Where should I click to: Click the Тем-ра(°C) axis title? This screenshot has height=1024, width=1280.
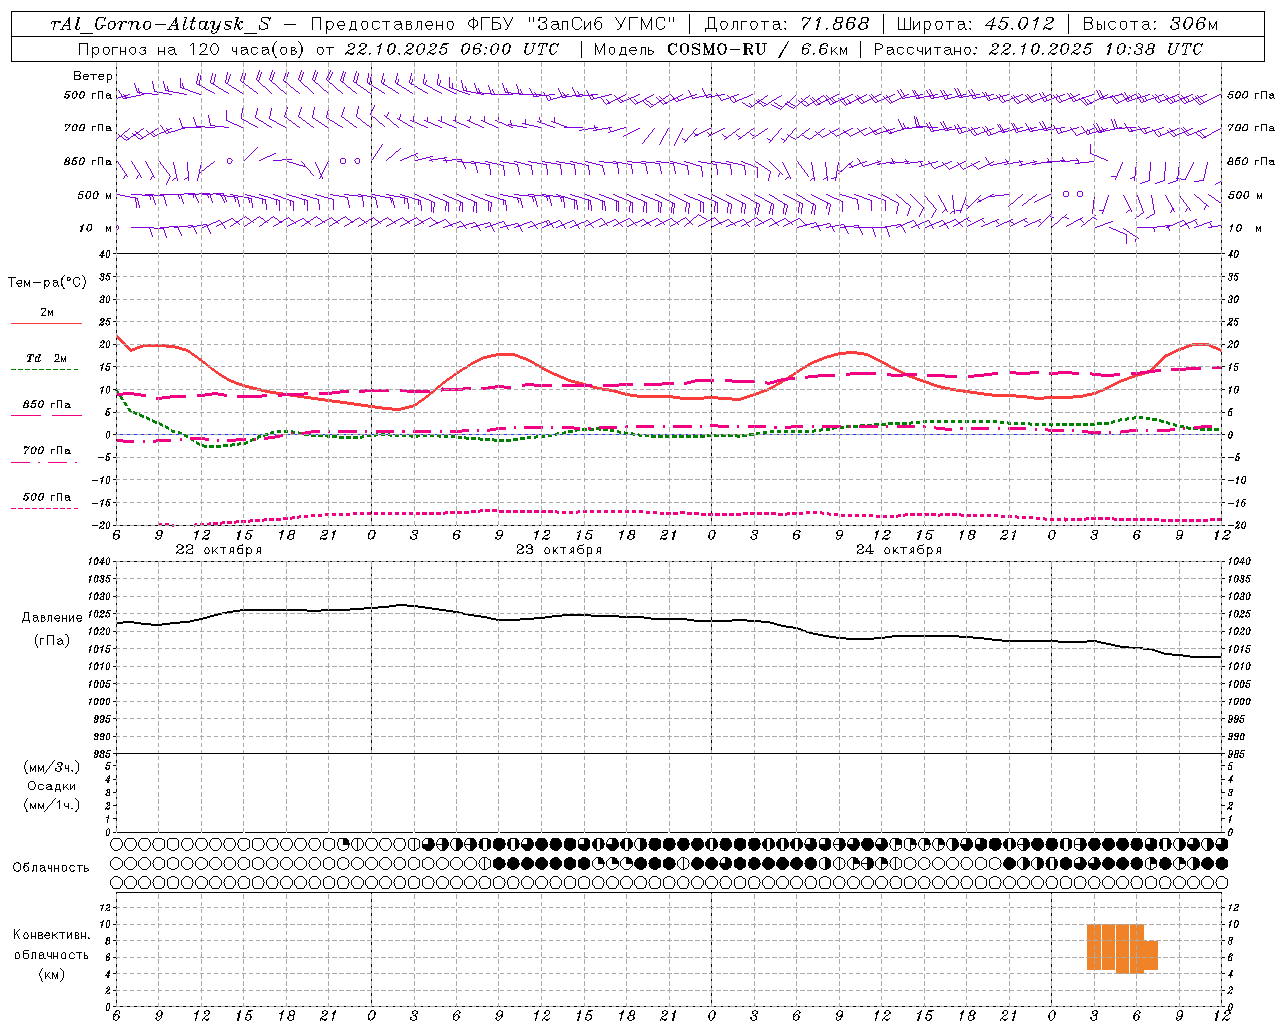pos(47,283)
